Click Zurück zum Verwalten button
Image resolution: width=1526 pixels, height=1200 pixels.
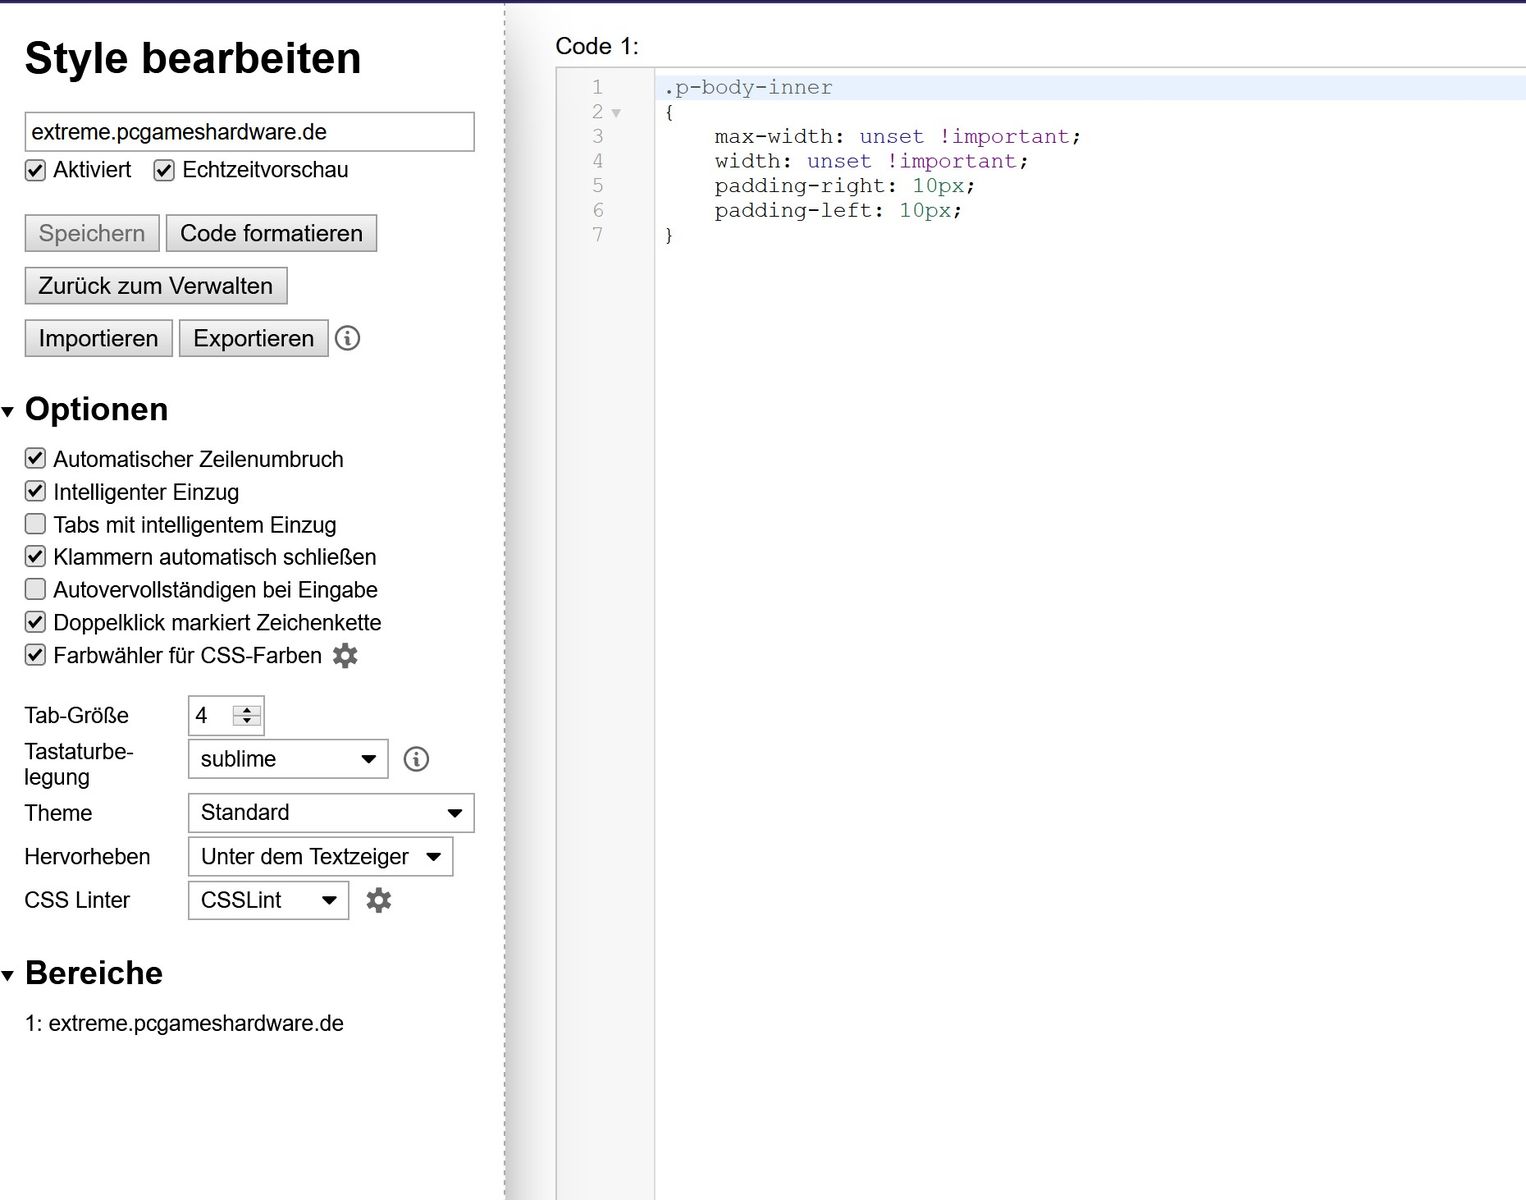pyautogui.click(x=155, y=286)
